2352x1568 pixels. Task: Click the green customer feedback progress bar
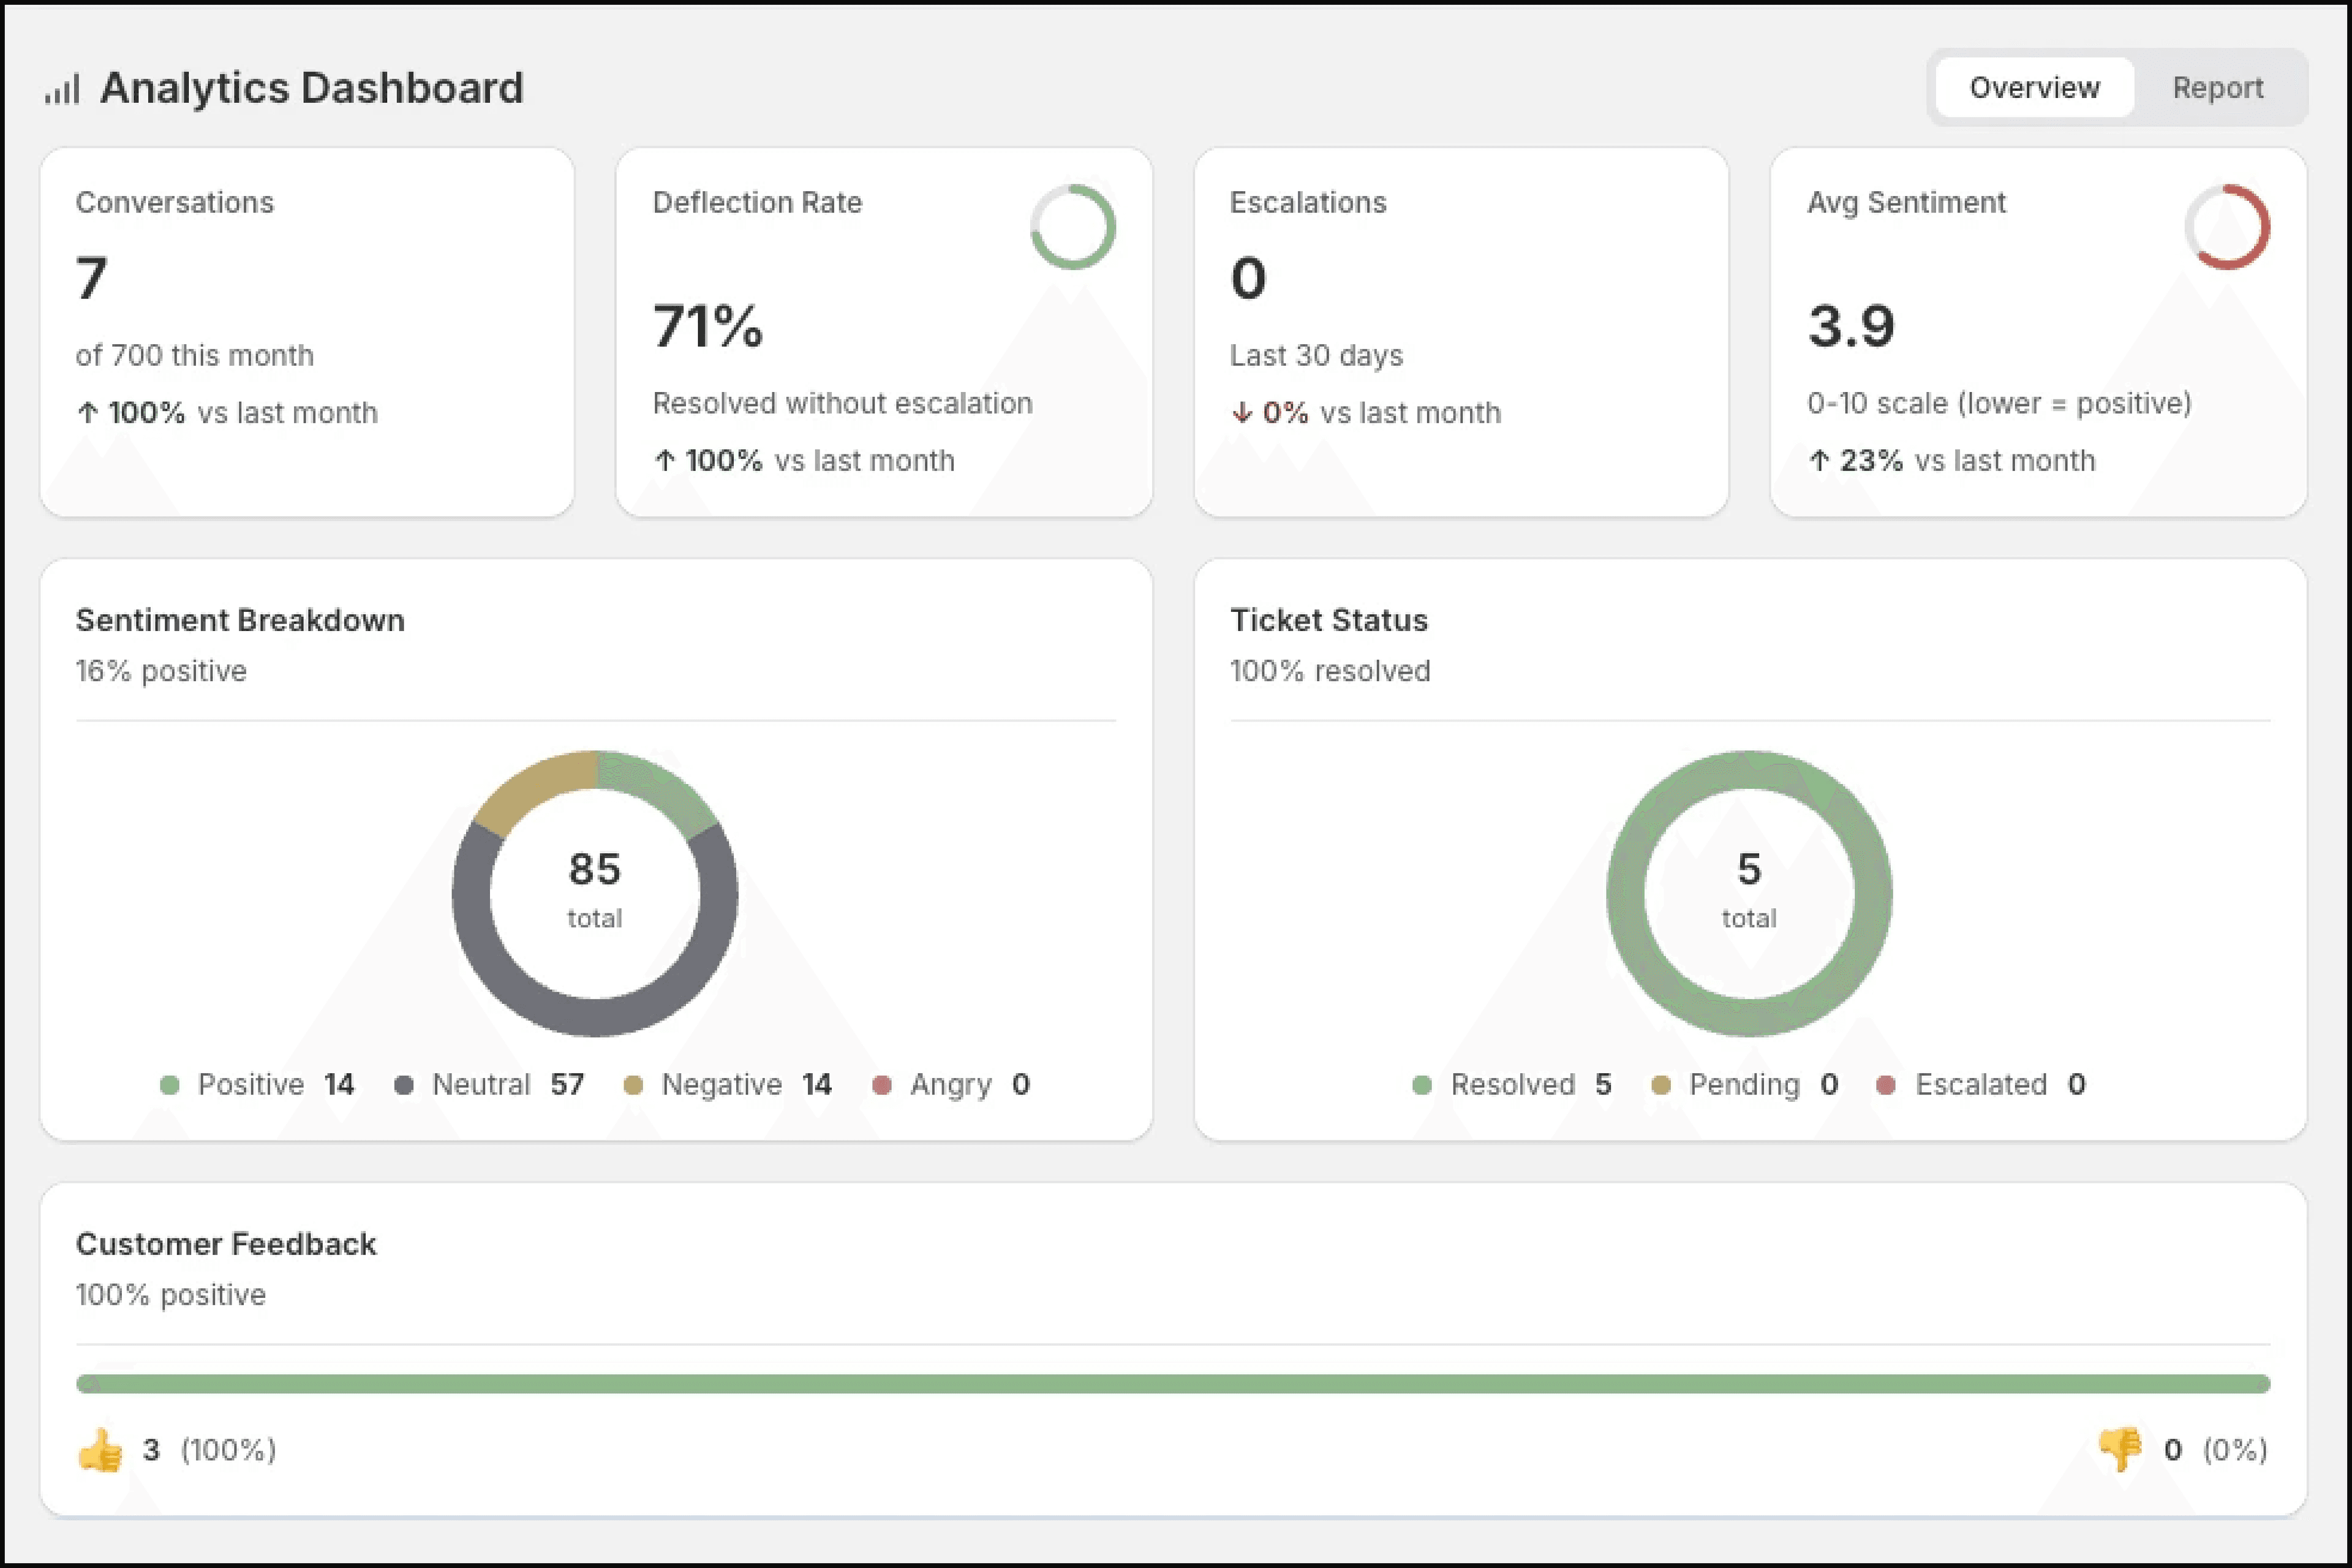1173,1384
